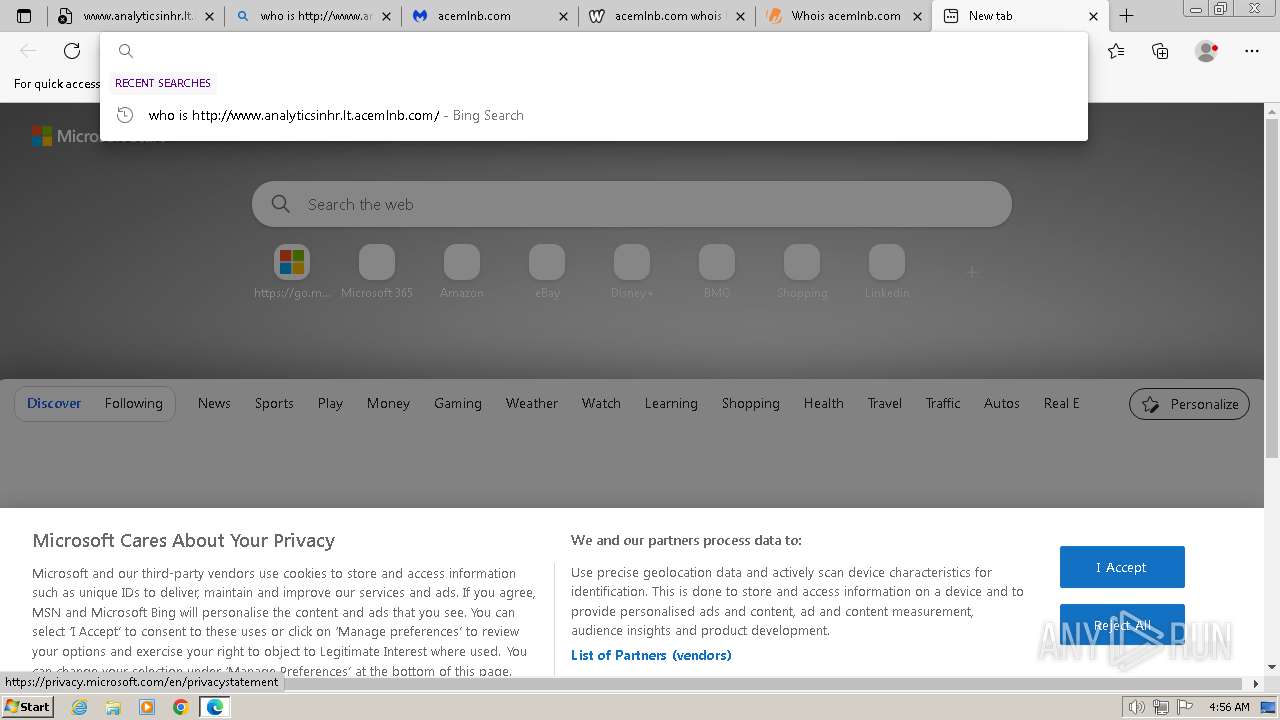Image resolution: width=1280 pixels, height=720 pixels.
Task: Open the News category
Action: pos(214,403)
